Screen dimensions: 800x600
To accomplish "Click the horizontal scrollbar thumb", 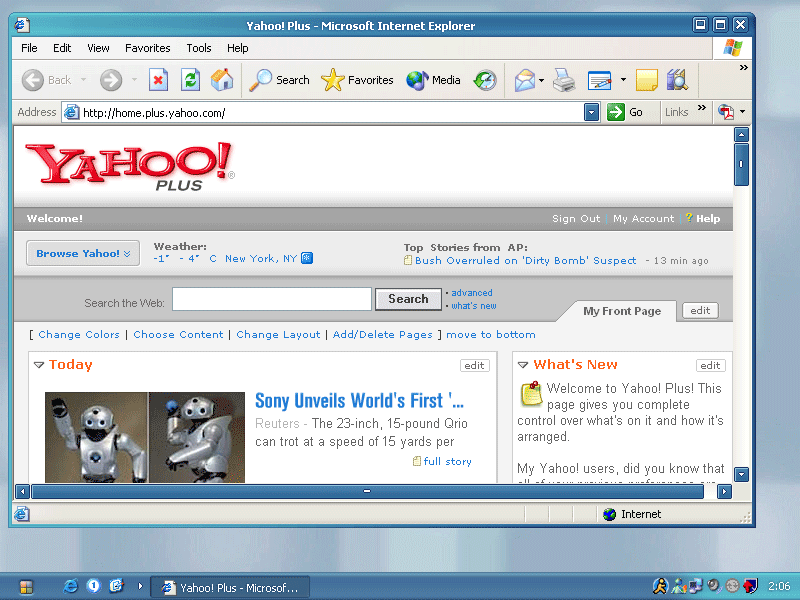I will [367, 491].
